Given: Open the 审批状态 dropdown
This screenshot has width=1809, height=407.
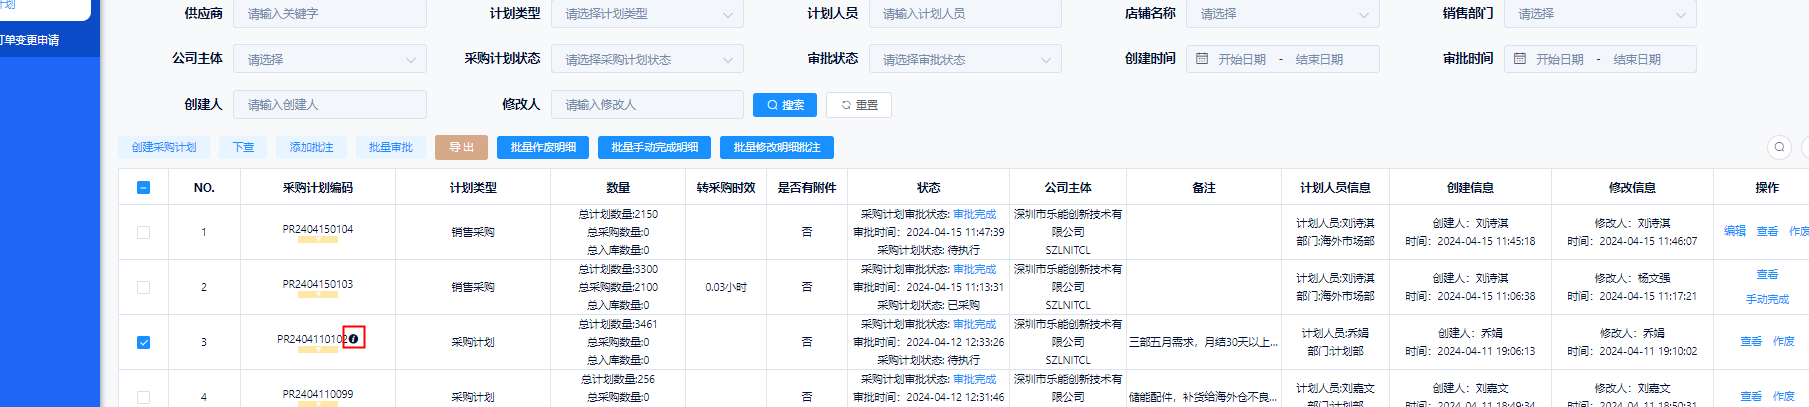Looking at the screenshot, I should (965, 60).
